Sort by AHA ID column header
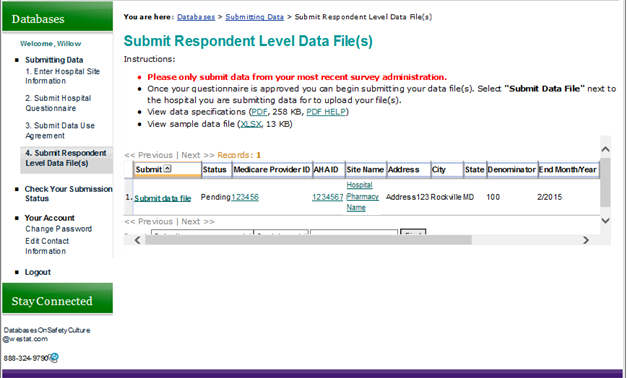The width and height of the screenshot is (628, 378). pyautogui.click(x=328, y=169)
